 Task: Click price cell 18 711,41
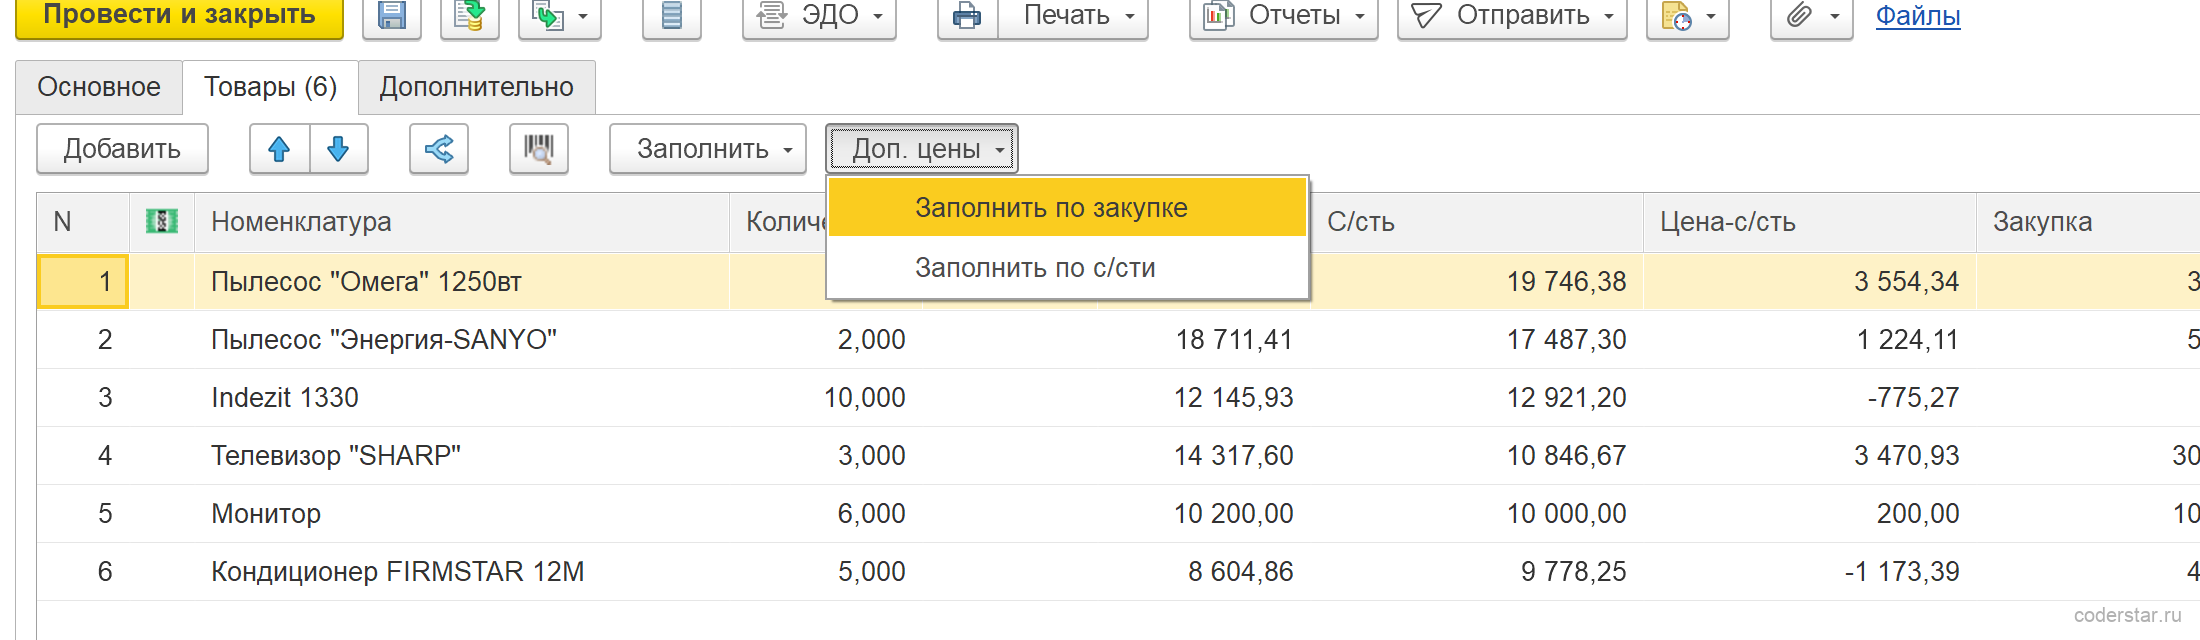[1234, 340]
